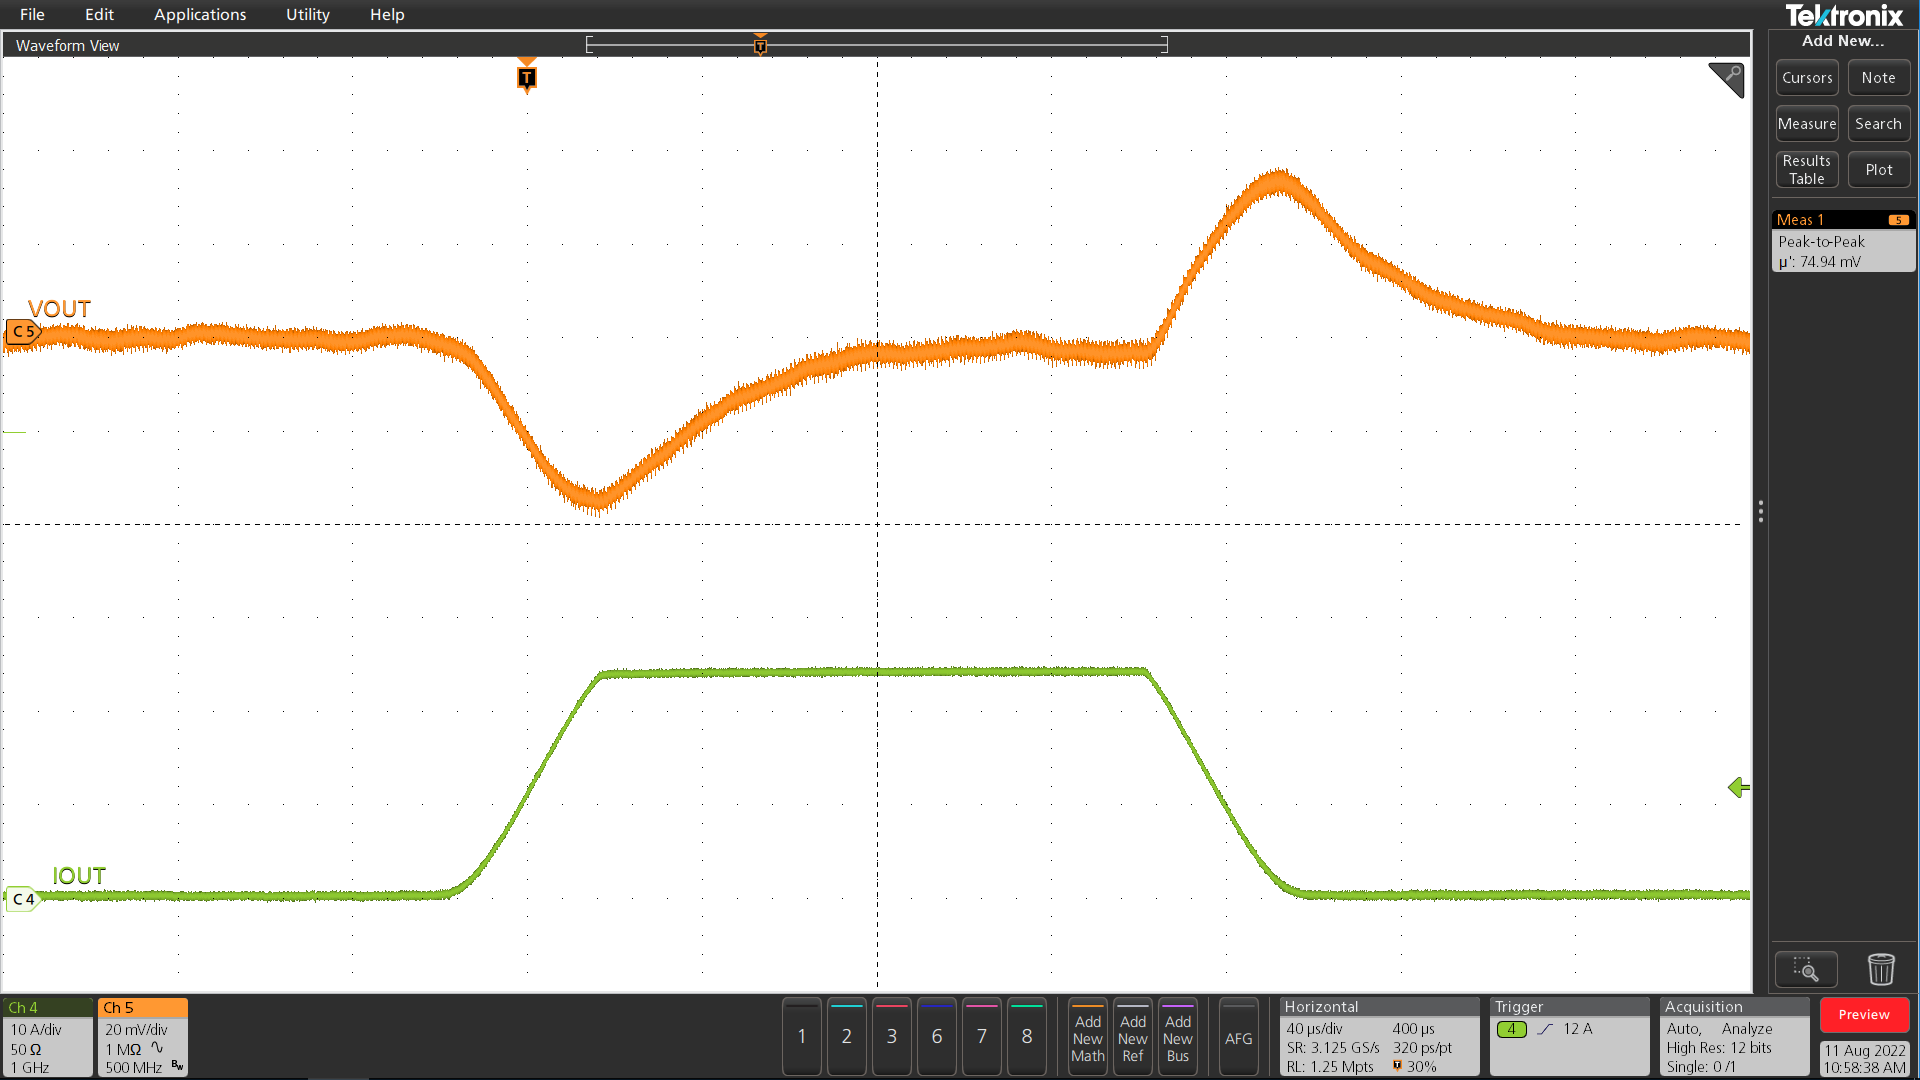Enable channel 2 button
This screenshot has width=1920, height=1080.
tap(846, 1037)
